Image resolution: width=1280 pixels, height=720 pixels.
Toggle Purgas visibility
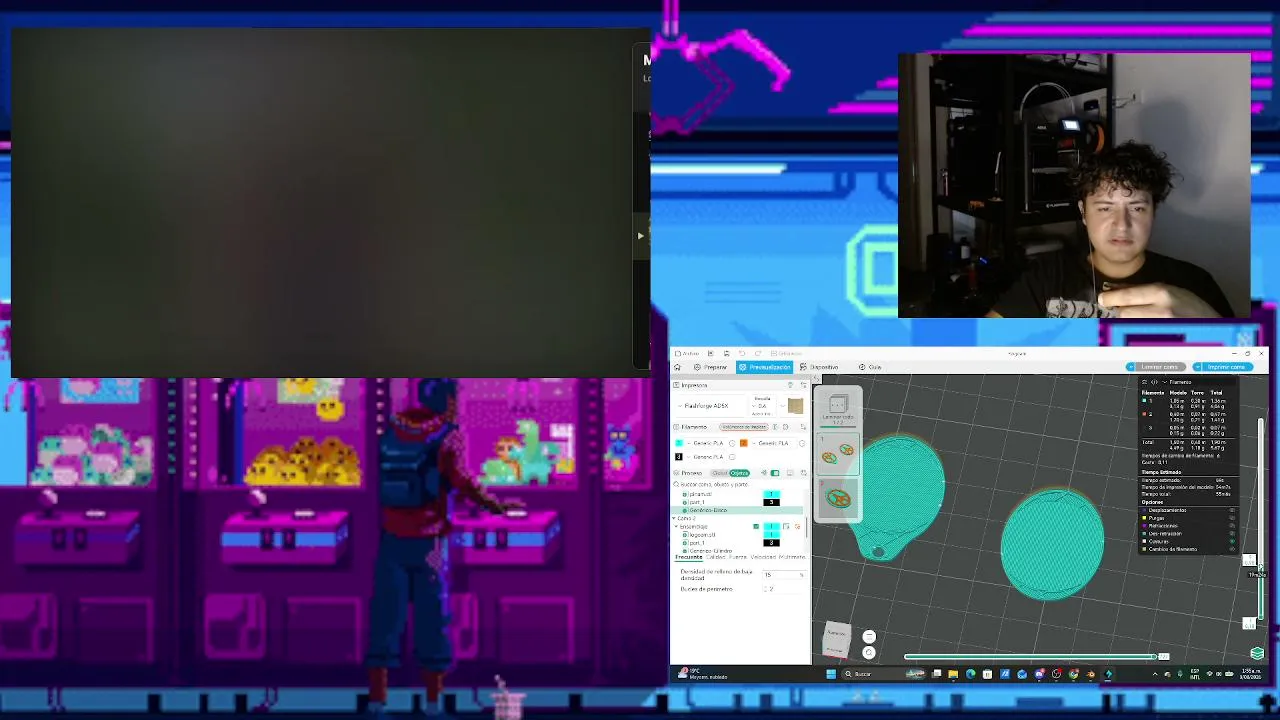click(x=1232, y=518)
